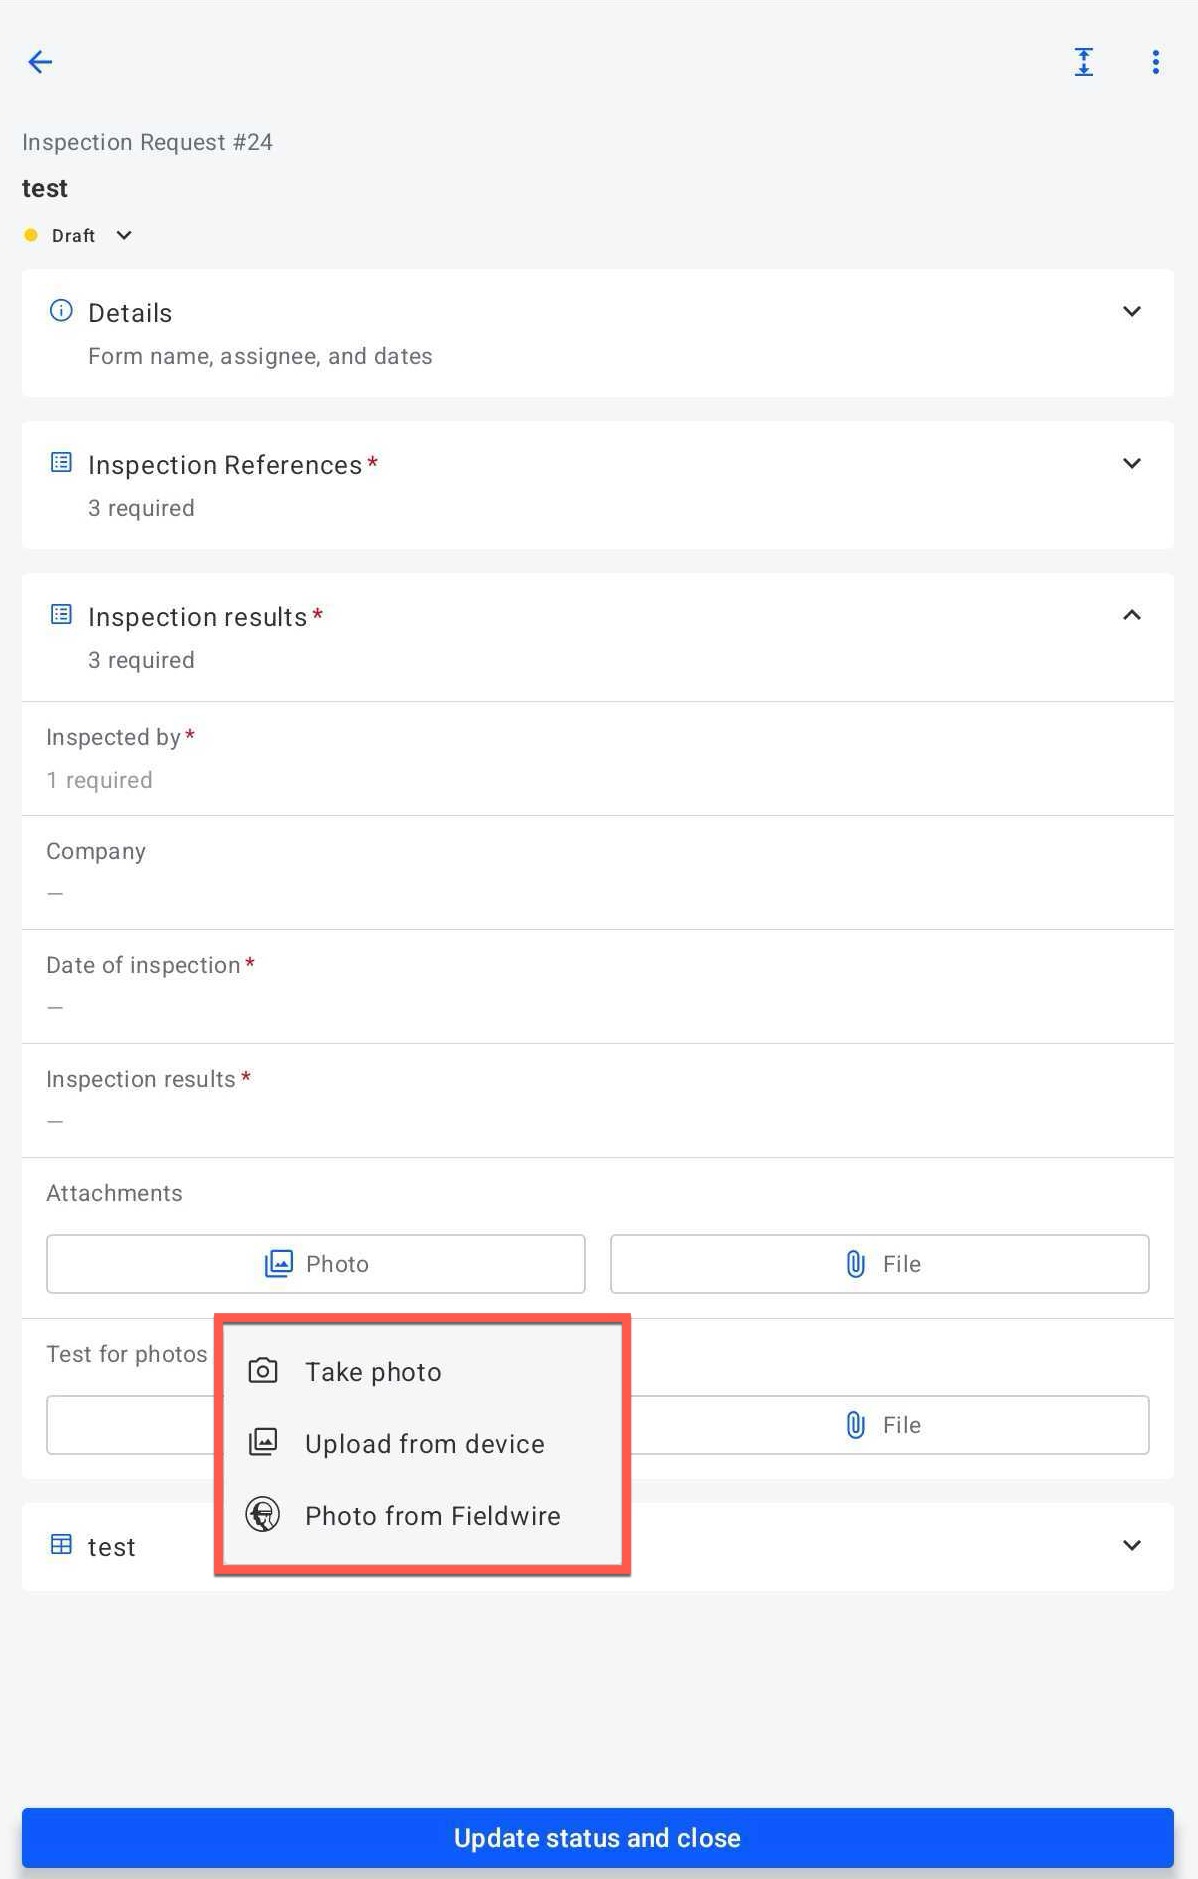Open the Draft status dropdown
The width and height of the screenshot is (1198, 1879).
(123, 235)
